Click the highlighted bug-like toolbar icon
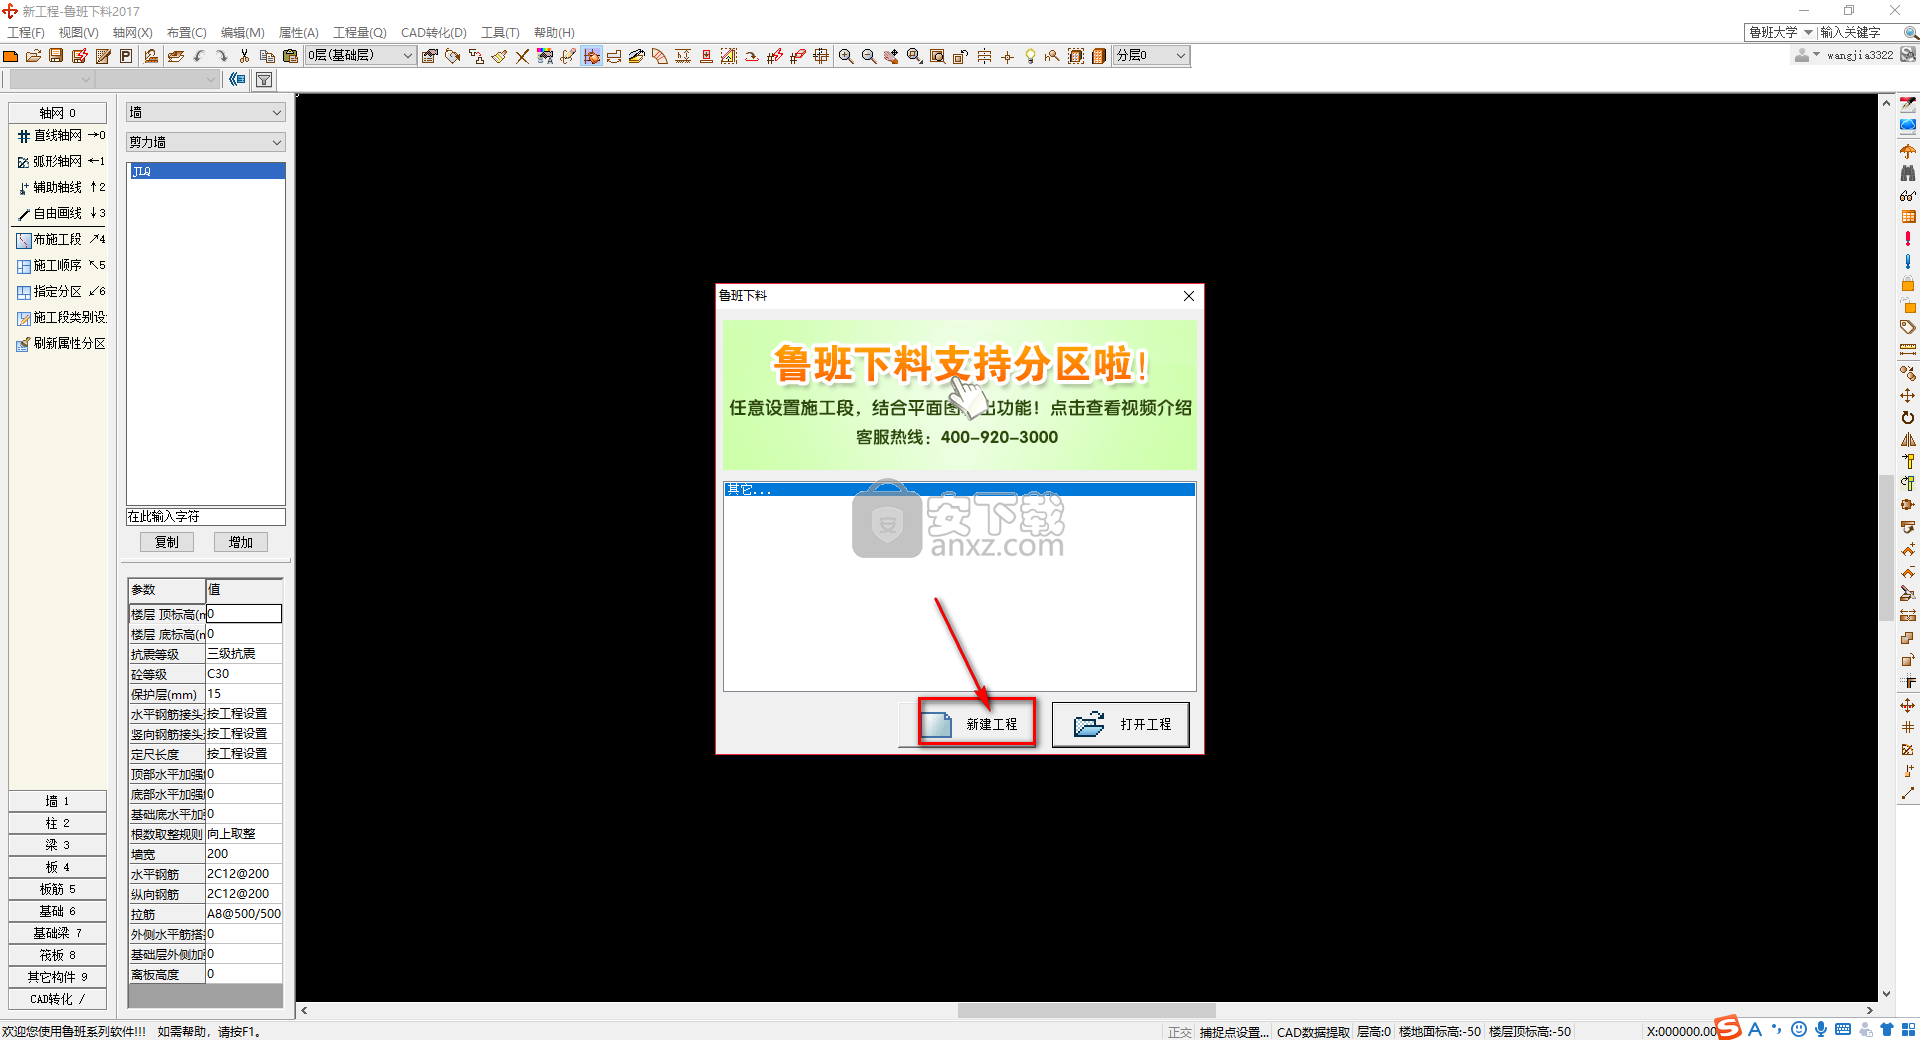This screenshot has width=1920, height=1040. [592, 56]
